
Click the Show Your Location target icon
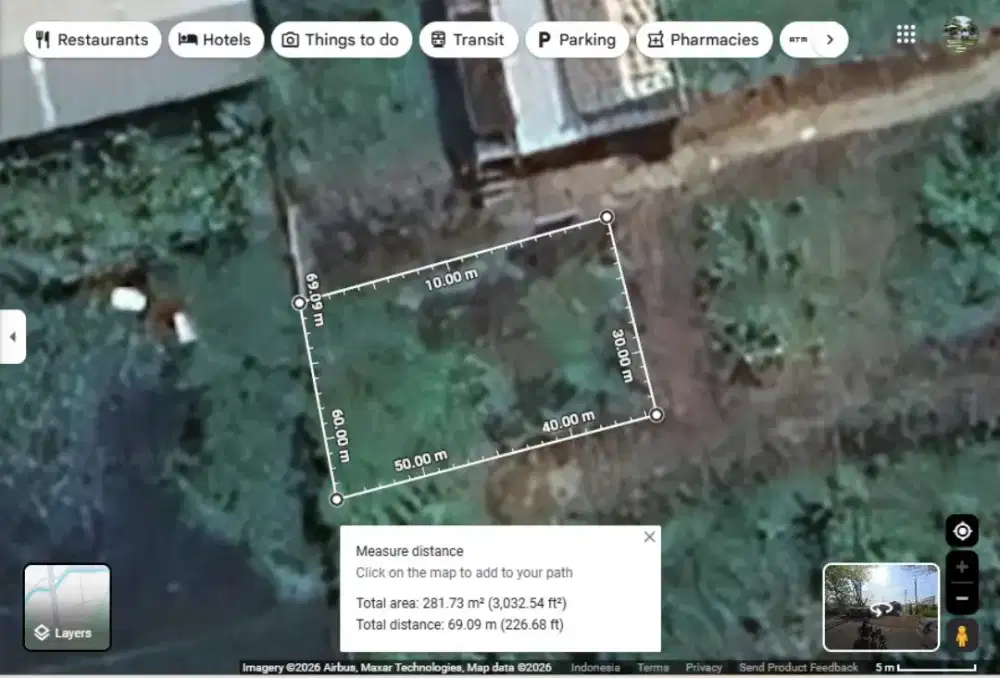click(962, 530)
